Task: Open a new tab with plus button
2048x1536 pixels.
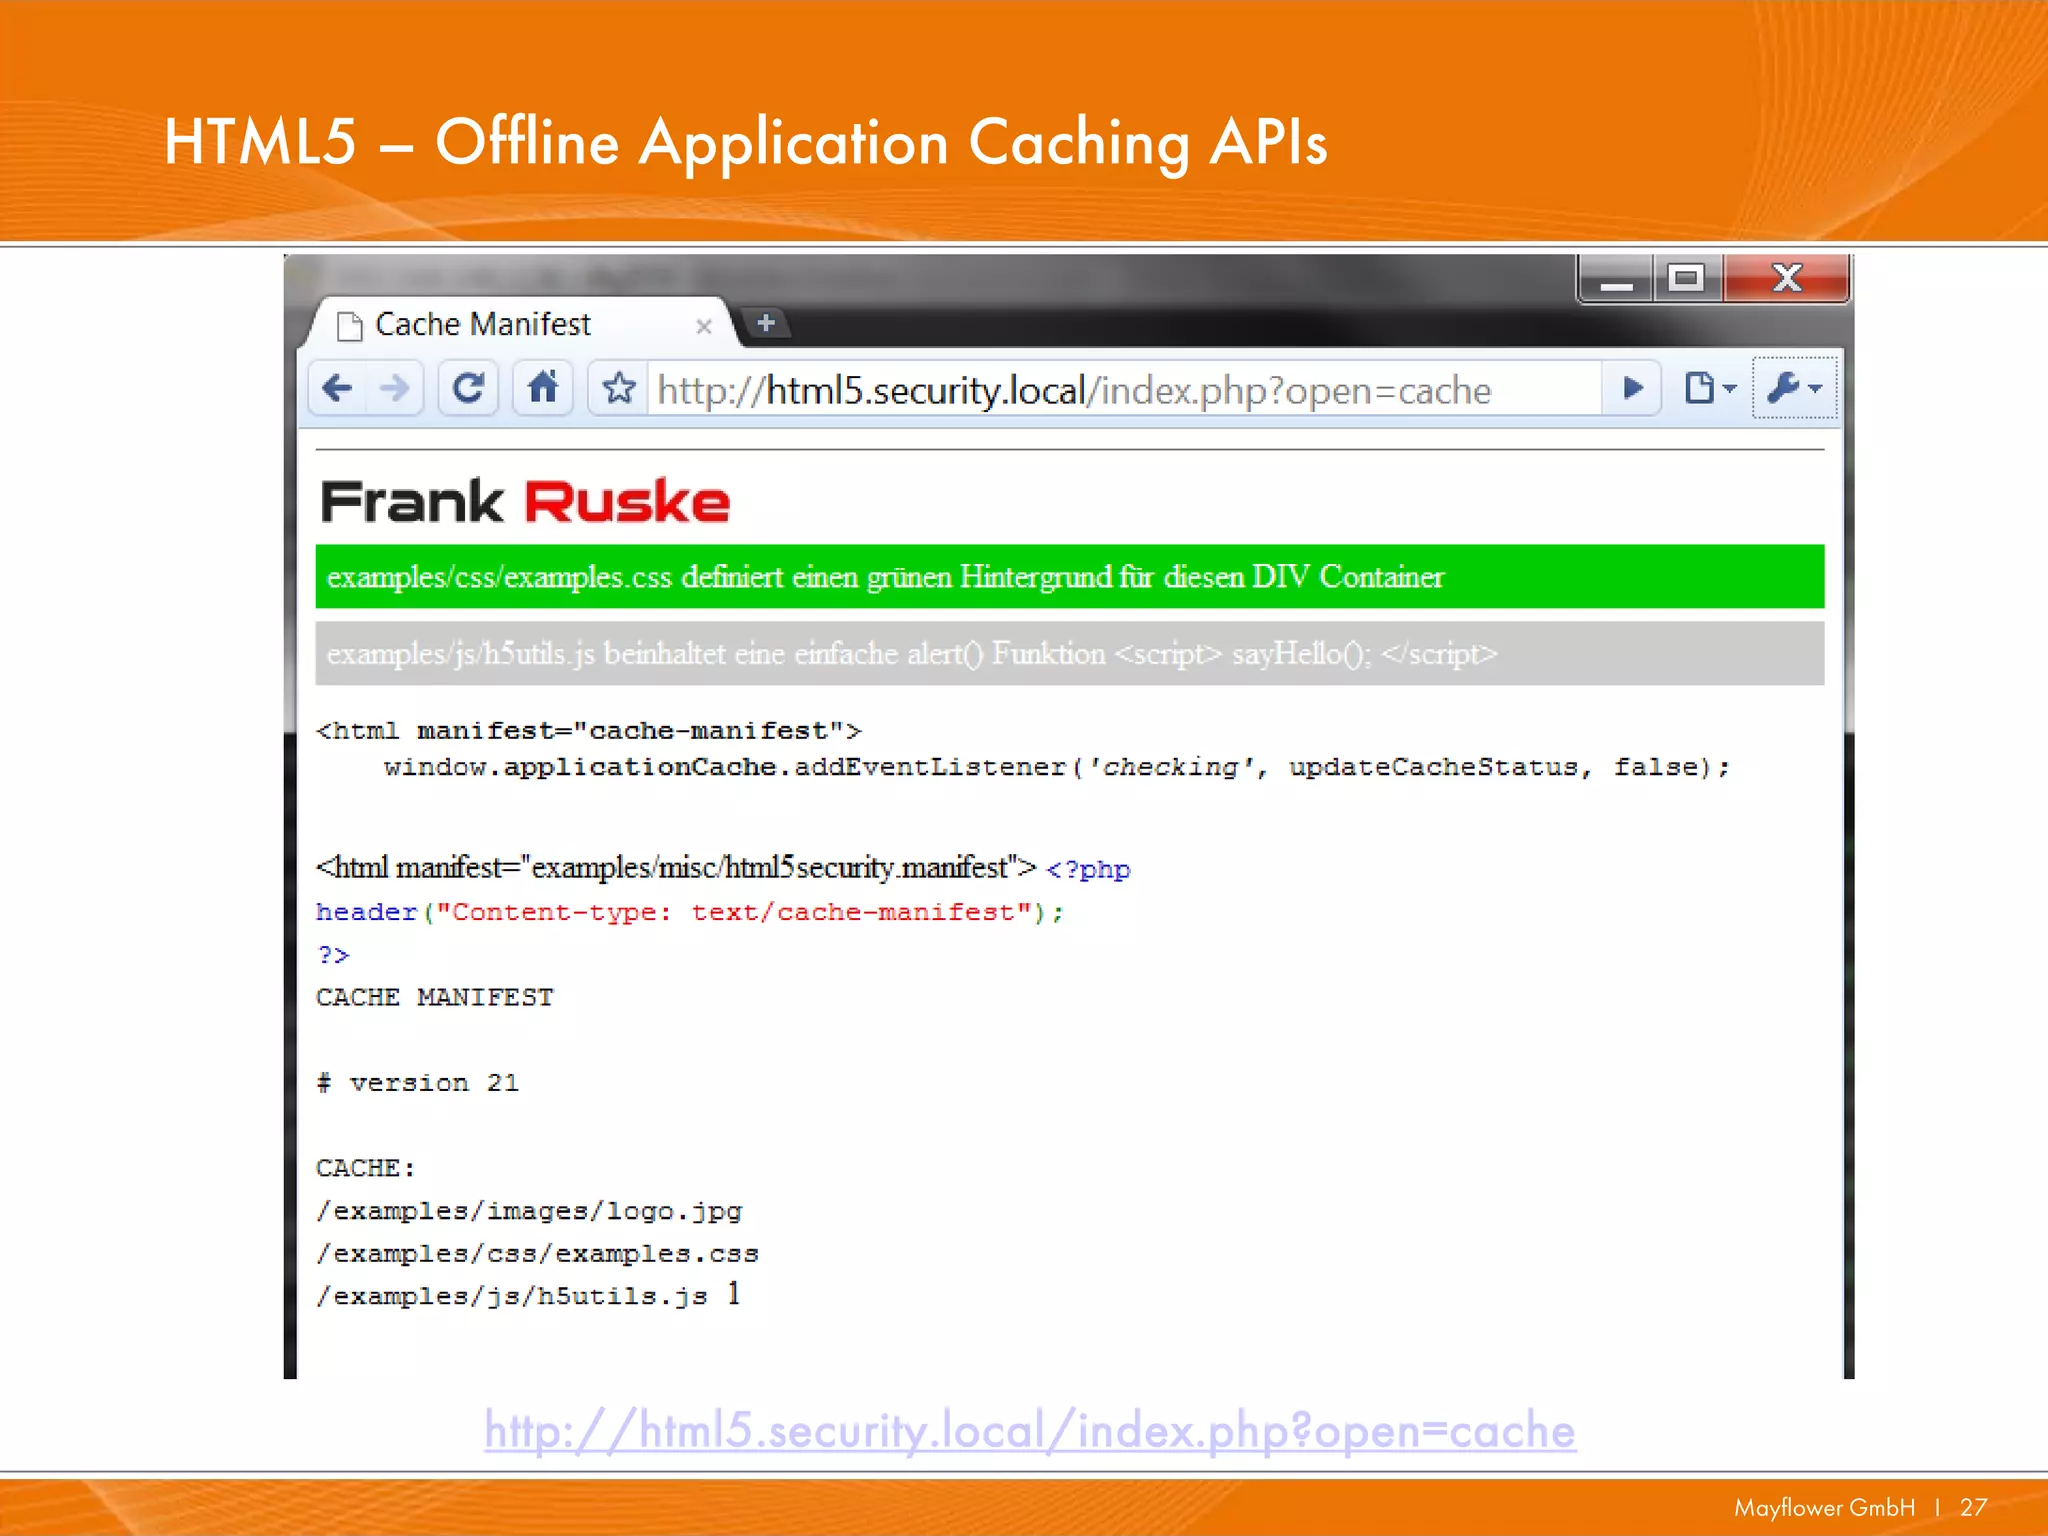Action: [767, 323]
